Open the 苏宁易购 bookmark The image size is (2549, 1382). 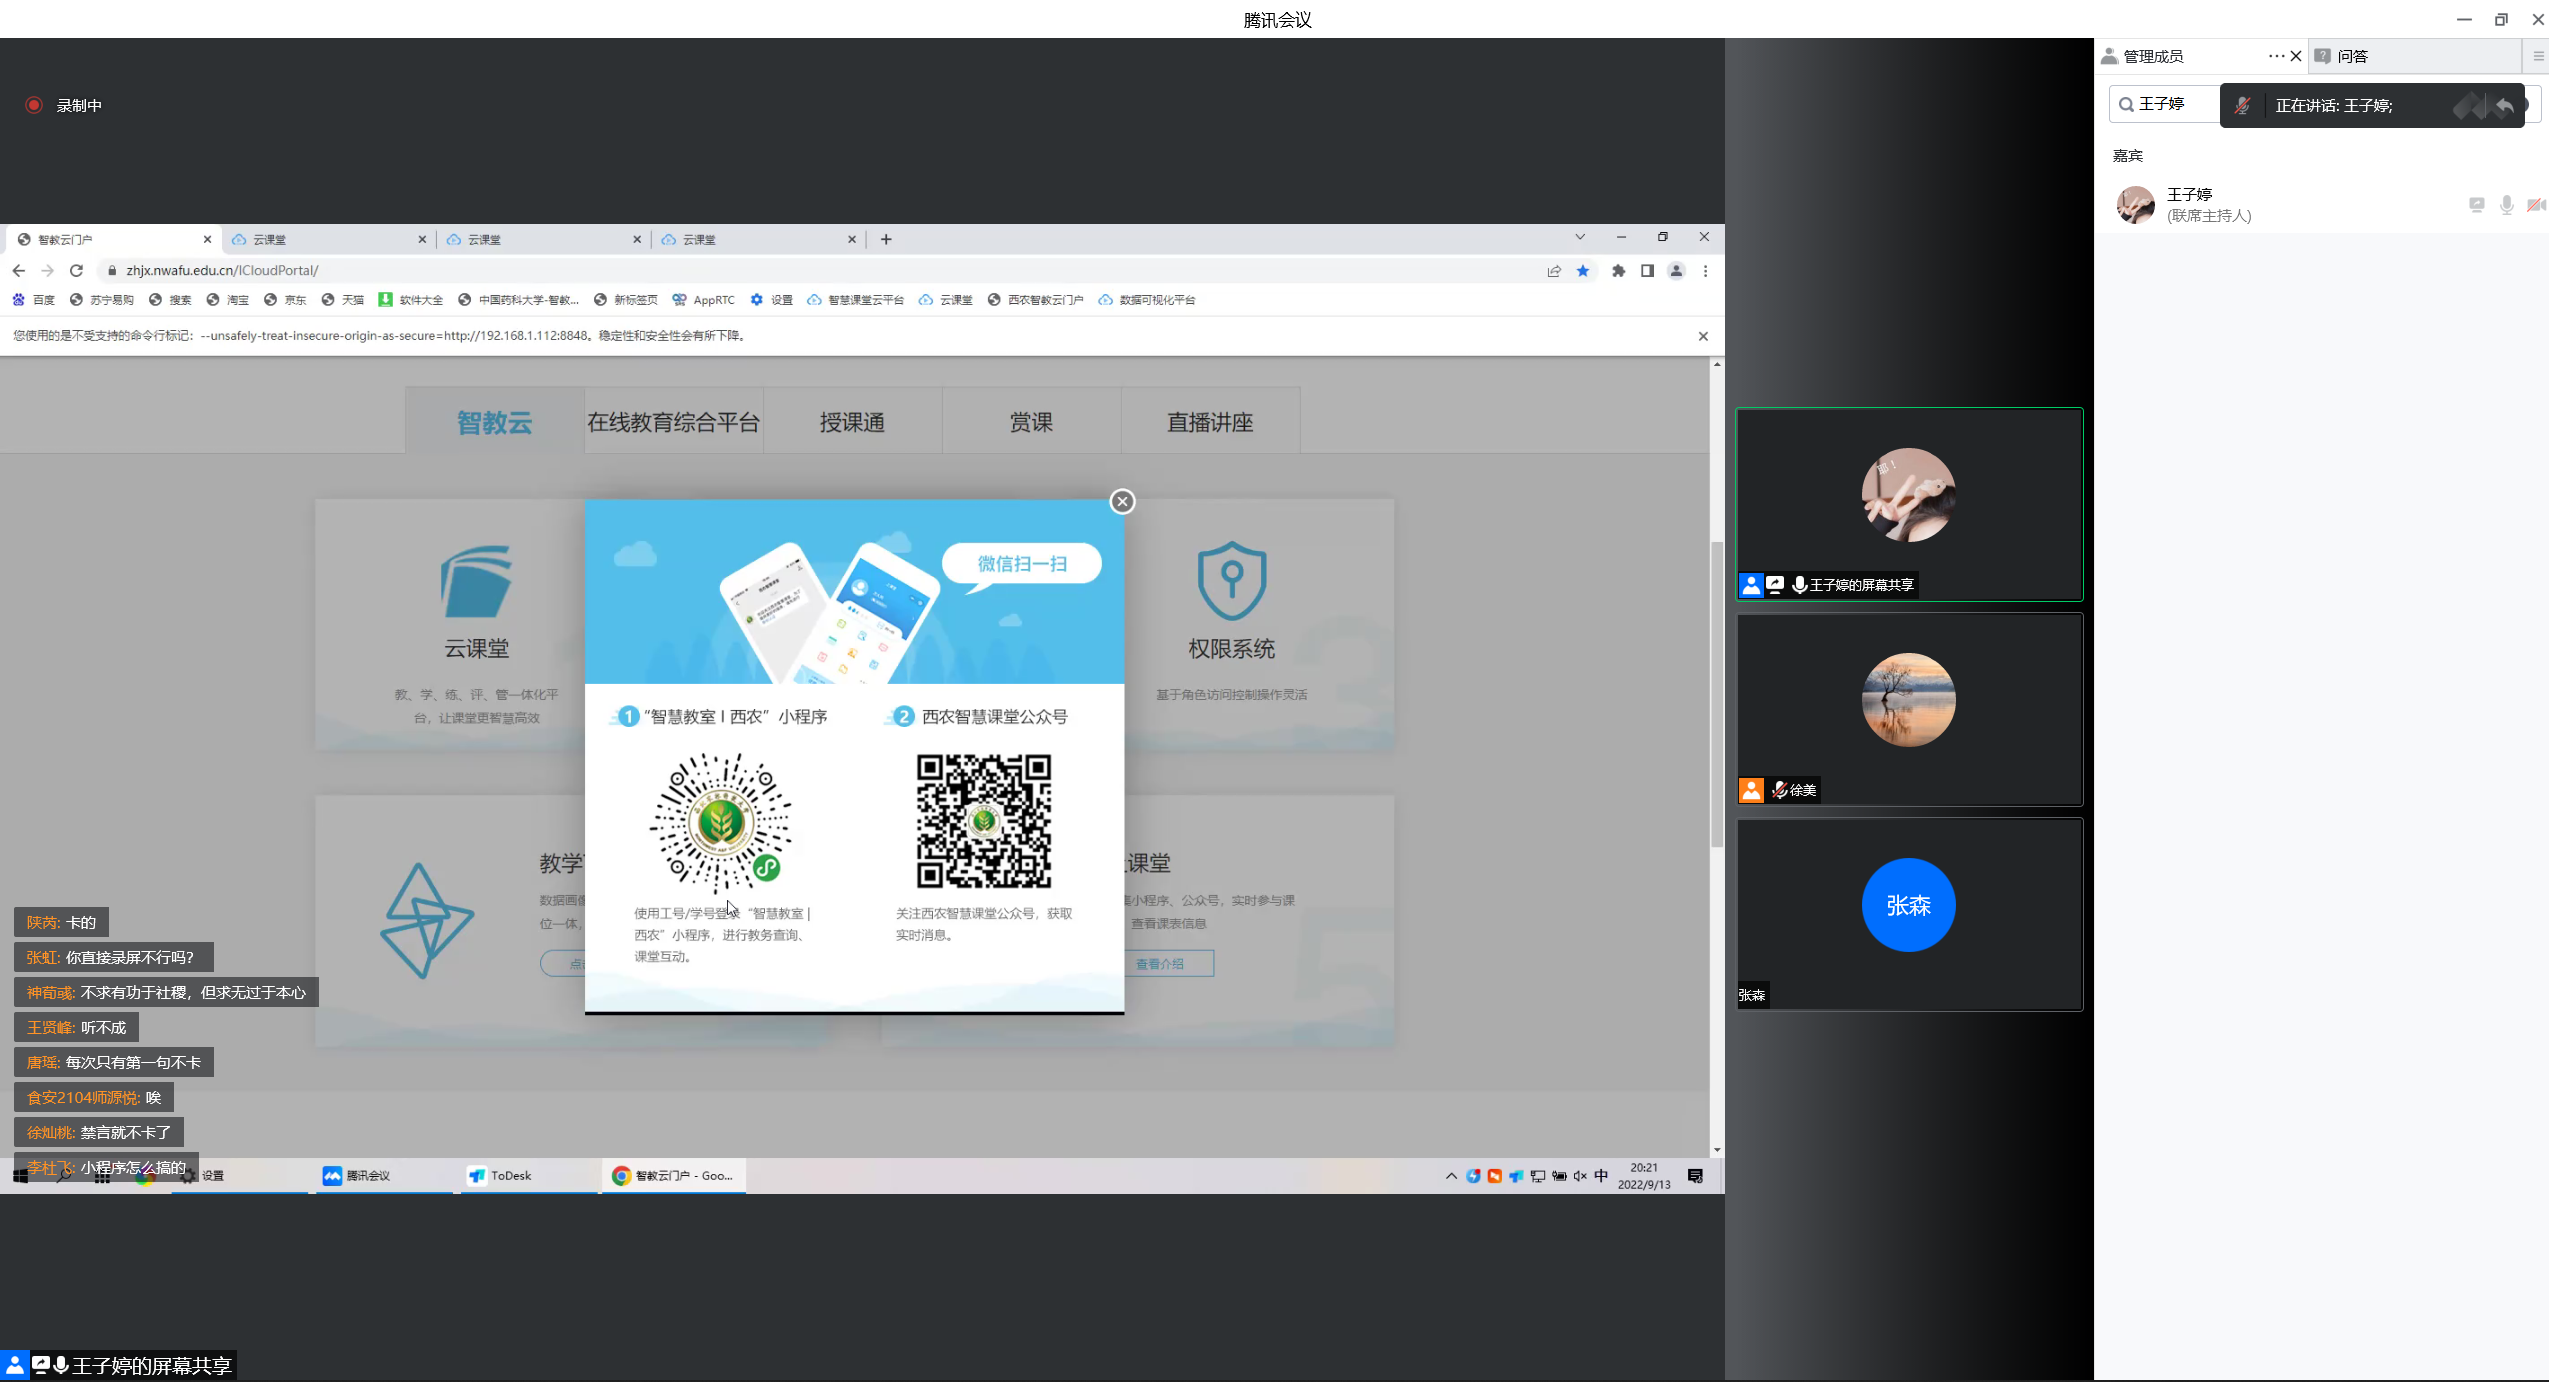coord(102,299)
